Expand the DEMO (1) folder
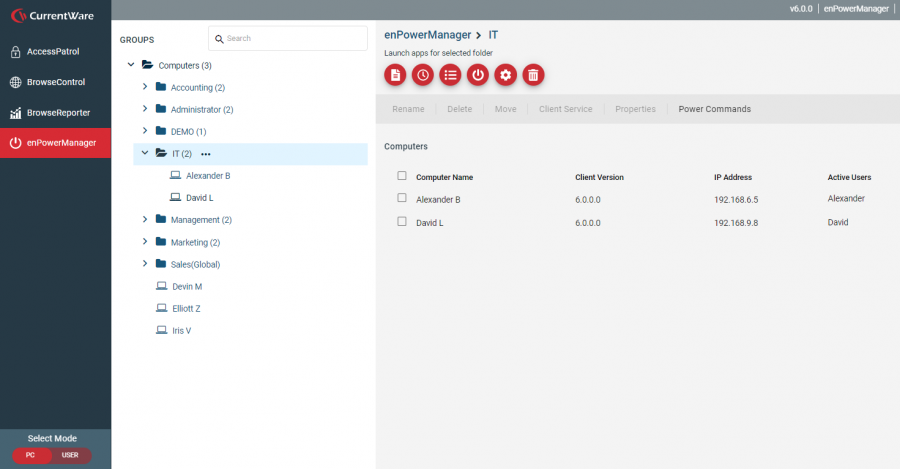Viewport: 900px width, 469px height. tap(145, 131)
